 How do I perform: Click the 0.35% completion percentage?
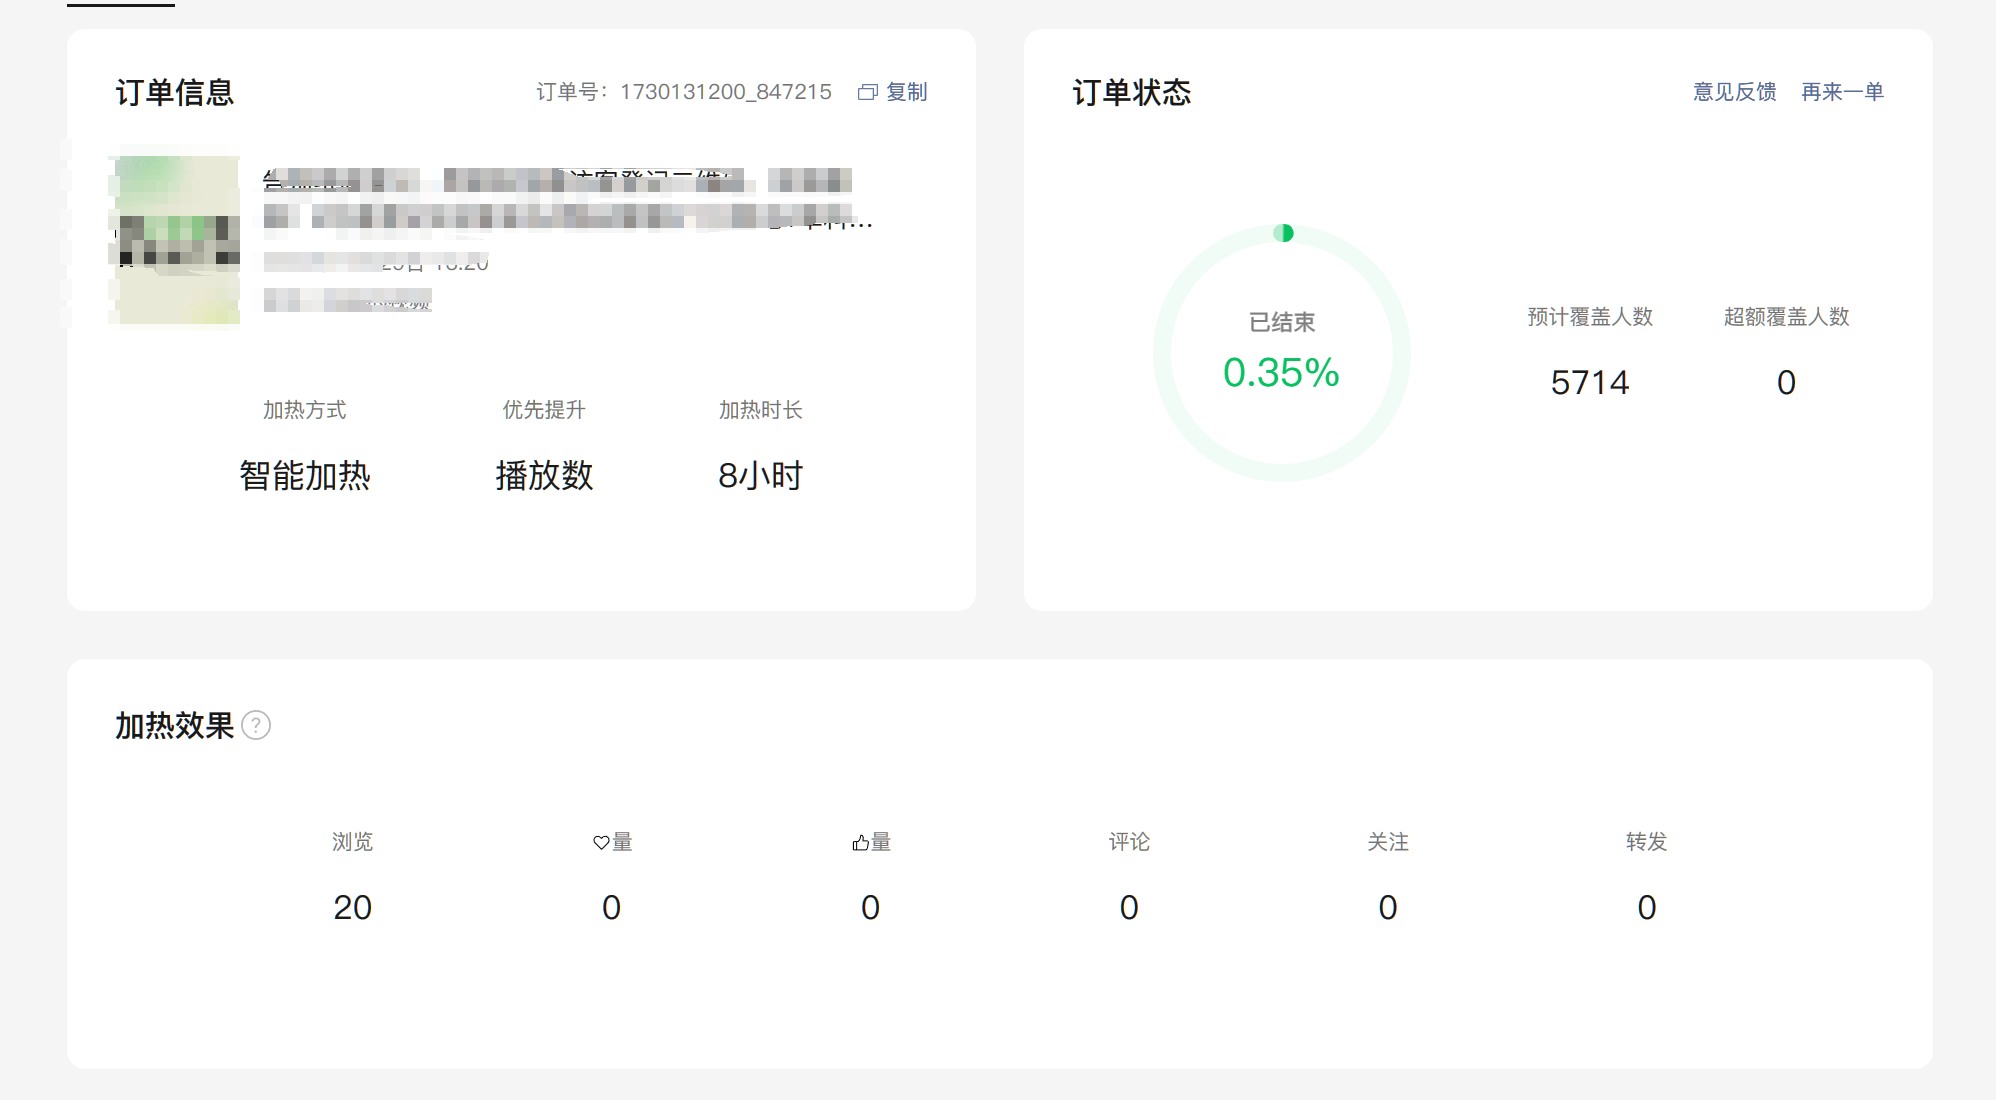pos(1281,373)
